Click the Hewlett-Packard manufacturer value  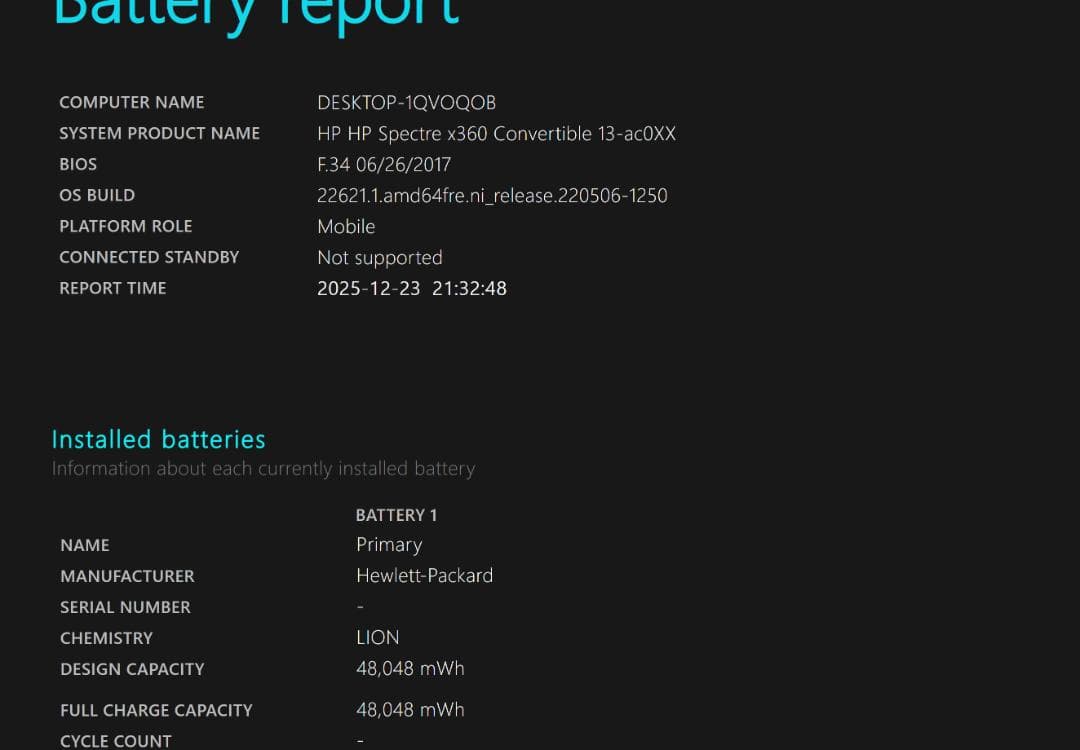point(424,575)
